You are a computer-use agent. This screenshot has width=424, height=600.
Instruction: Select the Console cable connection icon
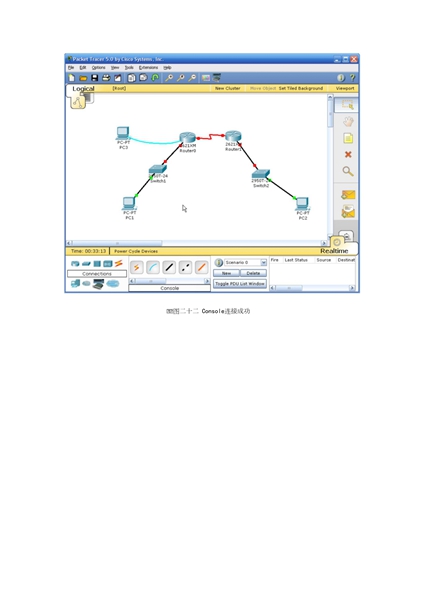pyautogui.click(x=153, y=267)
